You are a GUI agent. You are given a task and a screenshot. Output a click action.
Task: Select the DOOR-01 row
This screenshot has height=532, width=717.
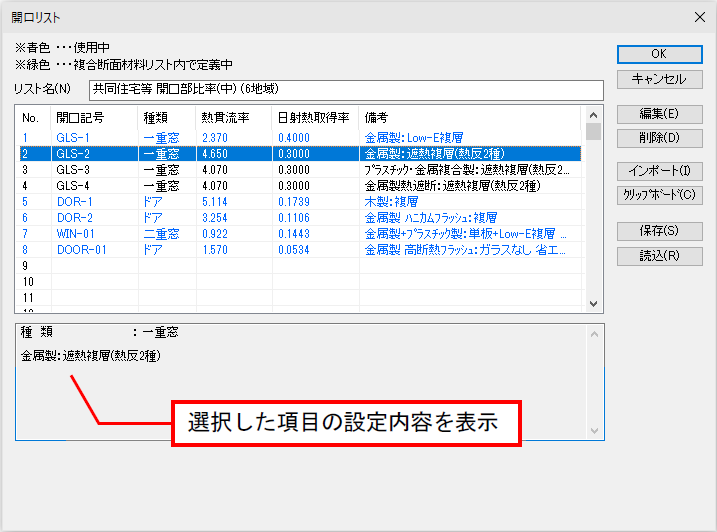[300, 250]
